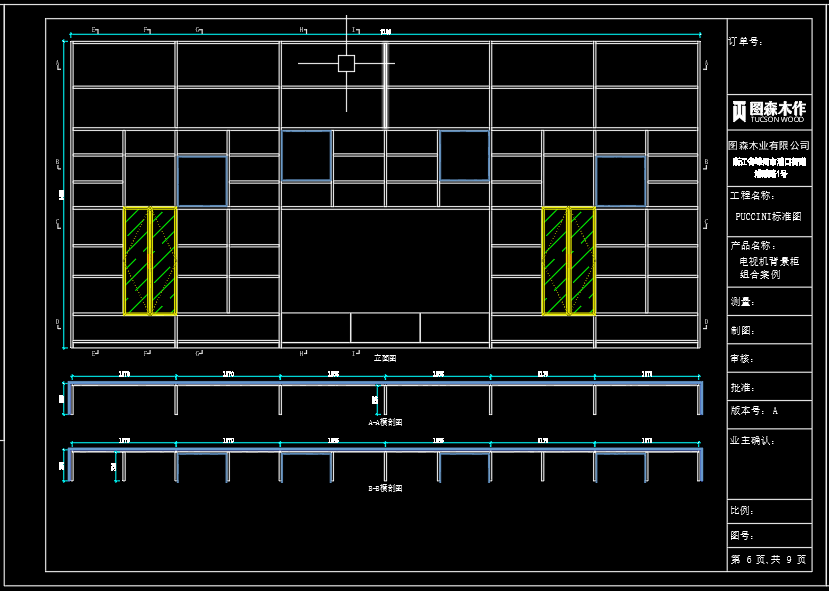Click the B-B横剖图 section label

point(385,488)
